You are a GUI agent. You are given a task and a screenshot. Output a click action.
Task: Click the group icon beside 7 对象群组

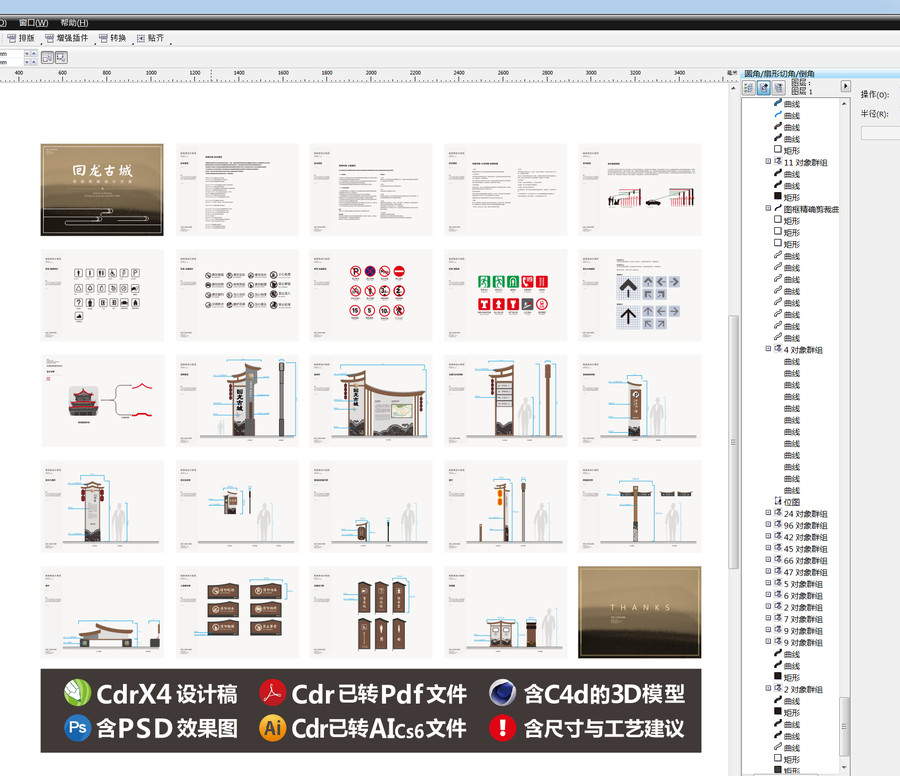778,618
